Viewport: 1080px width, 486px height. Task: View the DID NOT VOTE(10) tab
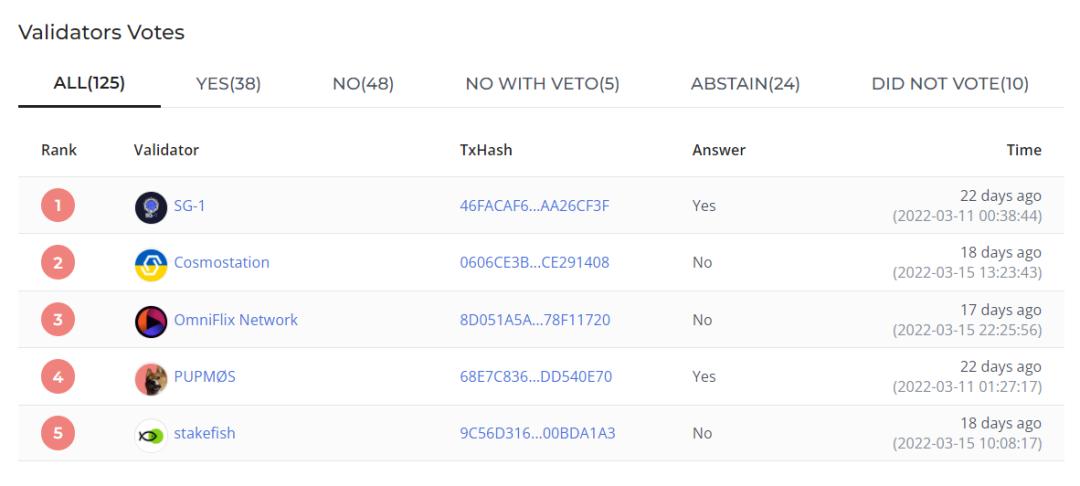(950, 85)
